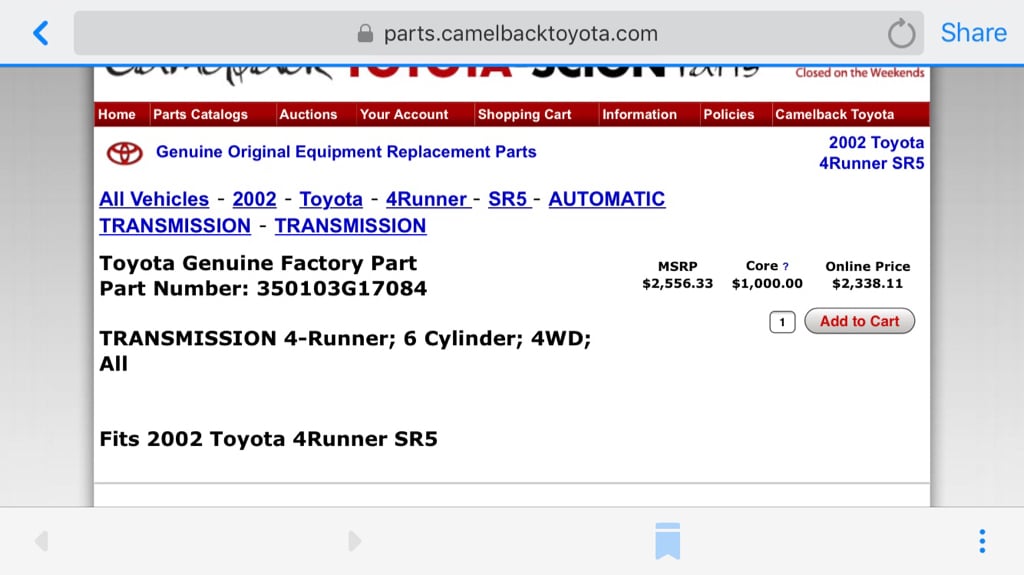Select the Part Number 350103G17084 text
1024x575 pixels.
pyautogui.click(x=263, y=288)
